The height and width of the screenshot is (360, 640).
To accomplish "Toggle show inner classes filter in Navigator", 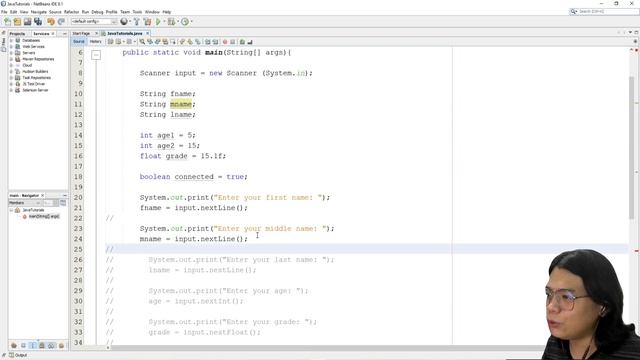I will tap(51, 346).
